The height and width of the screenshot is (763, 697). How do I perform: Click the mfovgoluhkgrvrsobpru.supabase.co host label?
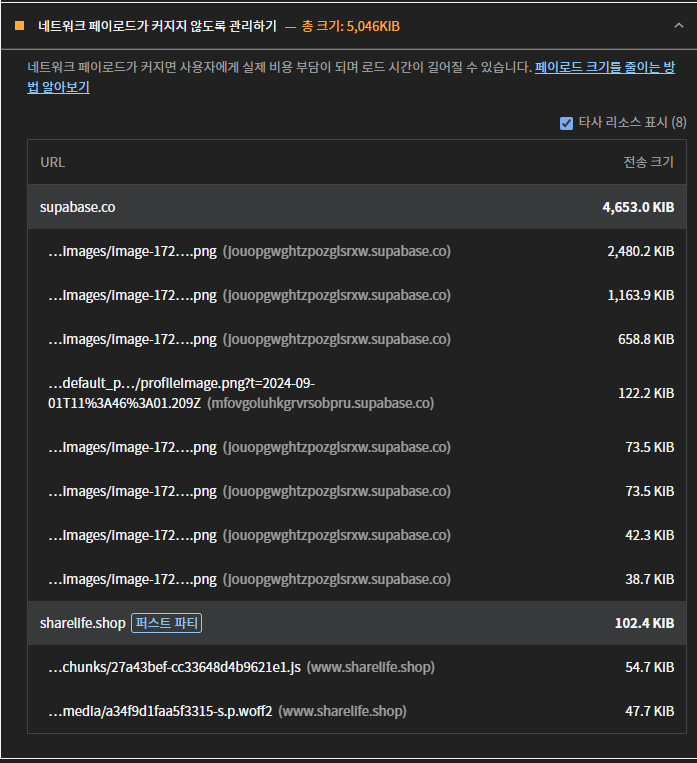pos(320,403)
